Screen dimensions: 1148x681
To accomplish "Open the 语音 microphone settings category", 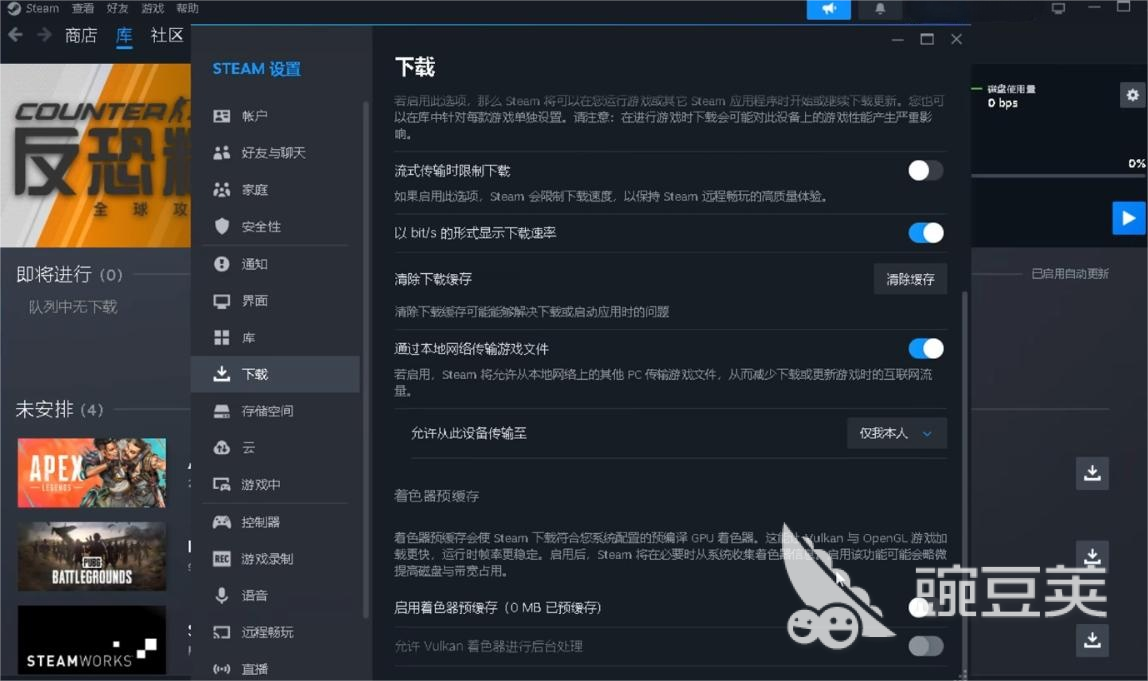I will [x=254, y=596].
